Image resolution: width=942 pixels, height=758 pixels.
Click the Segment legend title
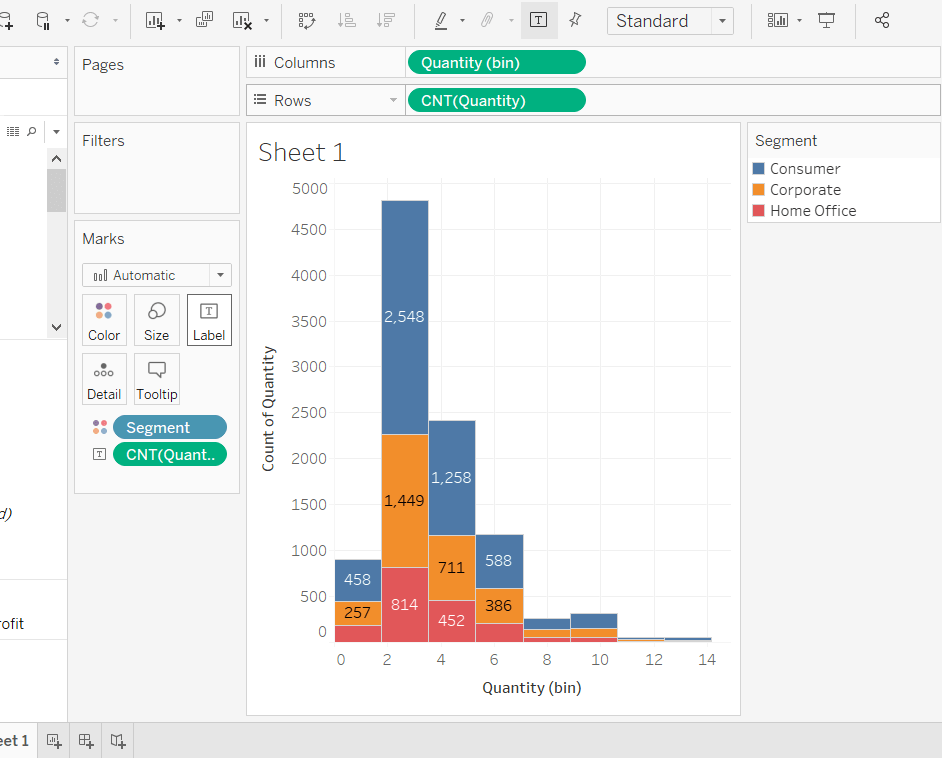point(786,141)
